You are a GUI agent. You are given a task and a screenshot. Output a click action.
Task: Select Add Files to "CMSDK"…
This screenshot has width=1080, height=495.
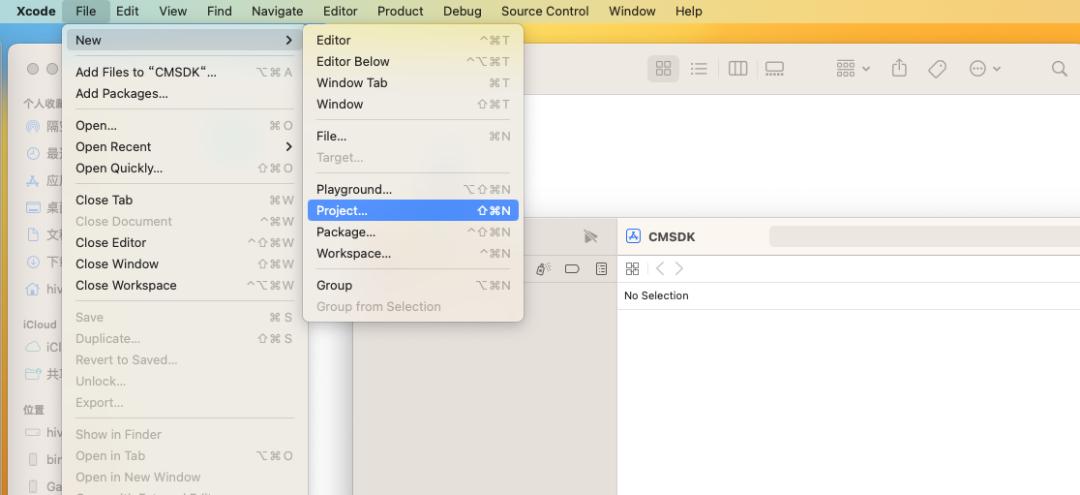(x=183, y=72)
